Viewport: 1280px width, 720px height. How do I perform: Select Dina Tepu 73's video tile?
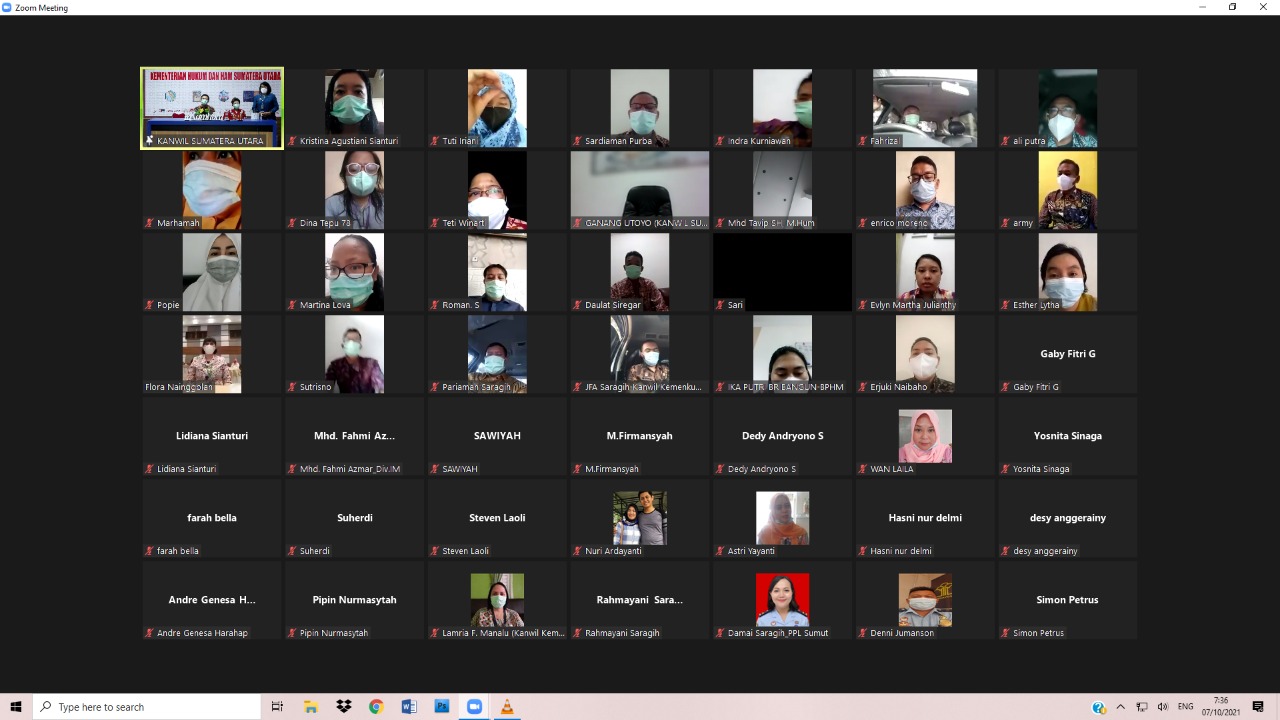click(x=354, y=190)
